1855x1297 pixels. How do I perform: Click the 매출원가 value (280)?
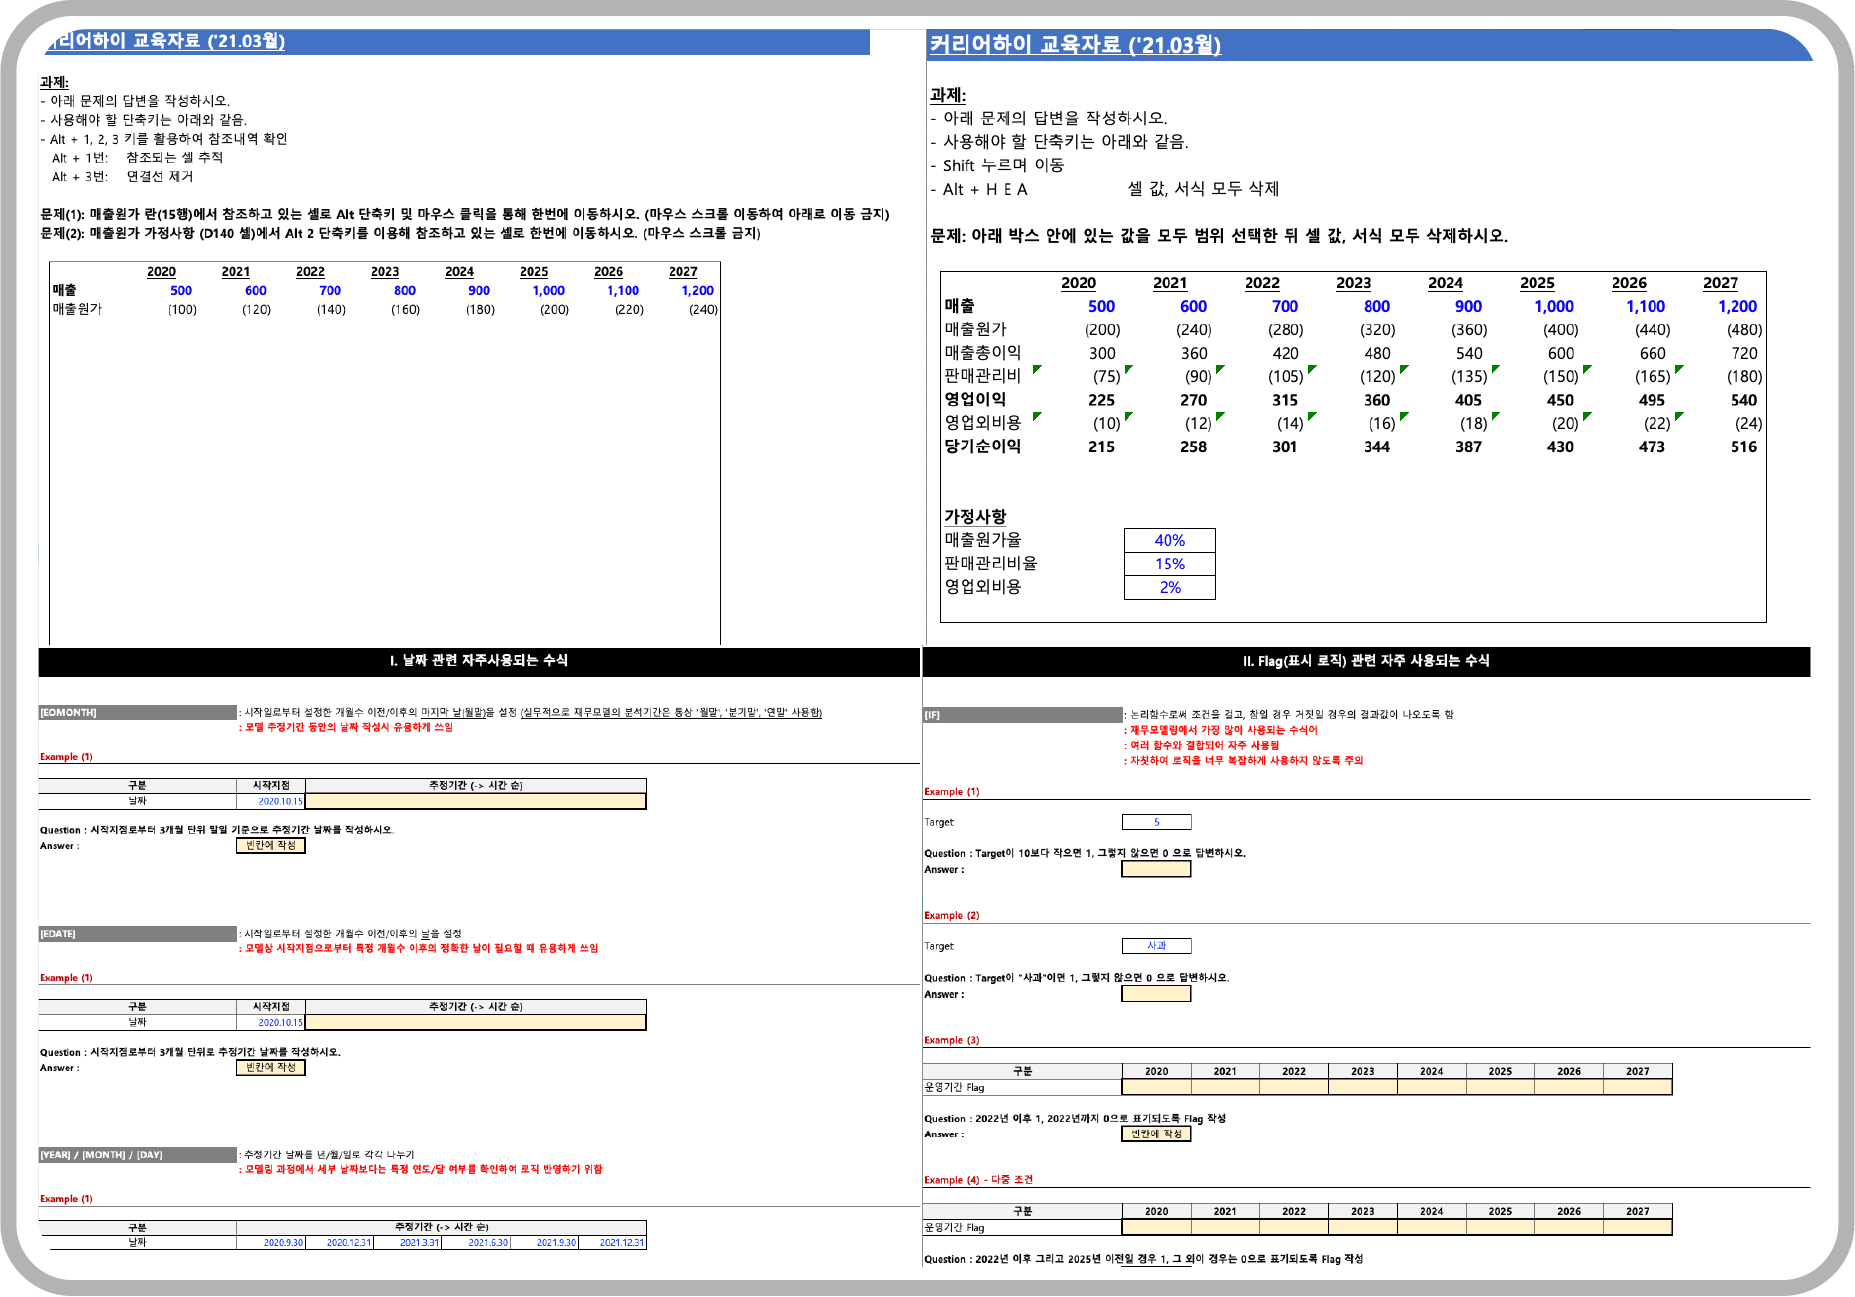[1285, 330]
